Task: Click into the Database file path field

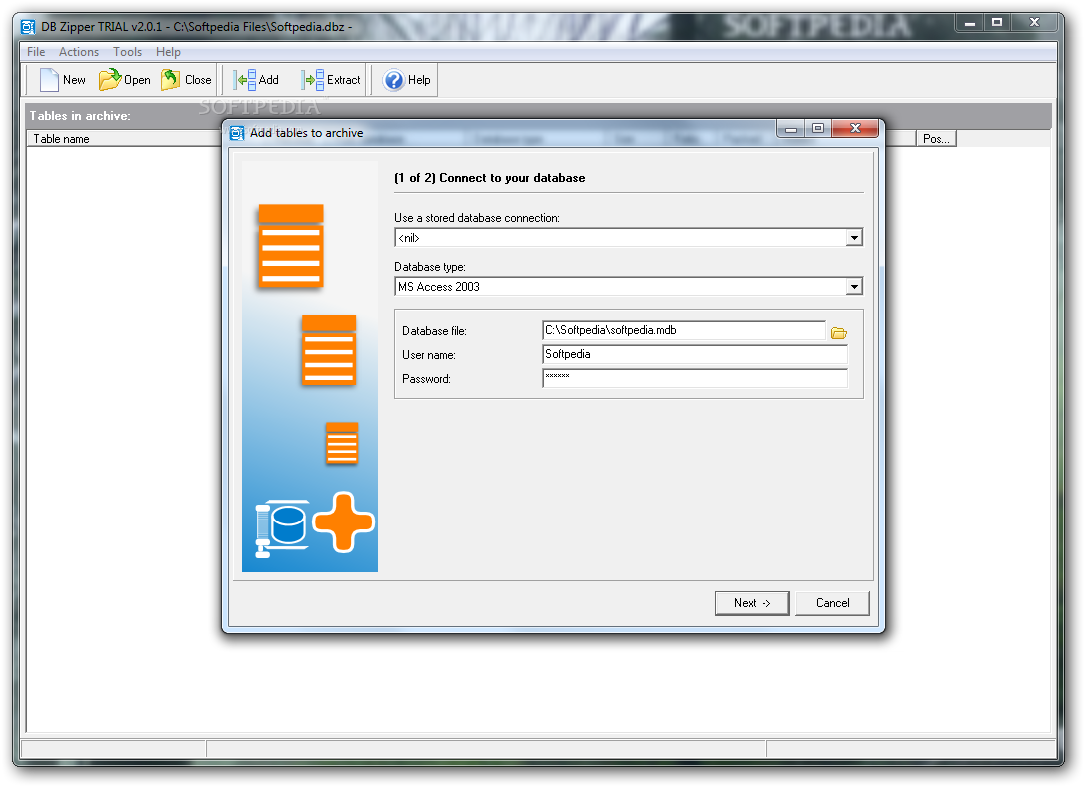Action: pos(684,330)
